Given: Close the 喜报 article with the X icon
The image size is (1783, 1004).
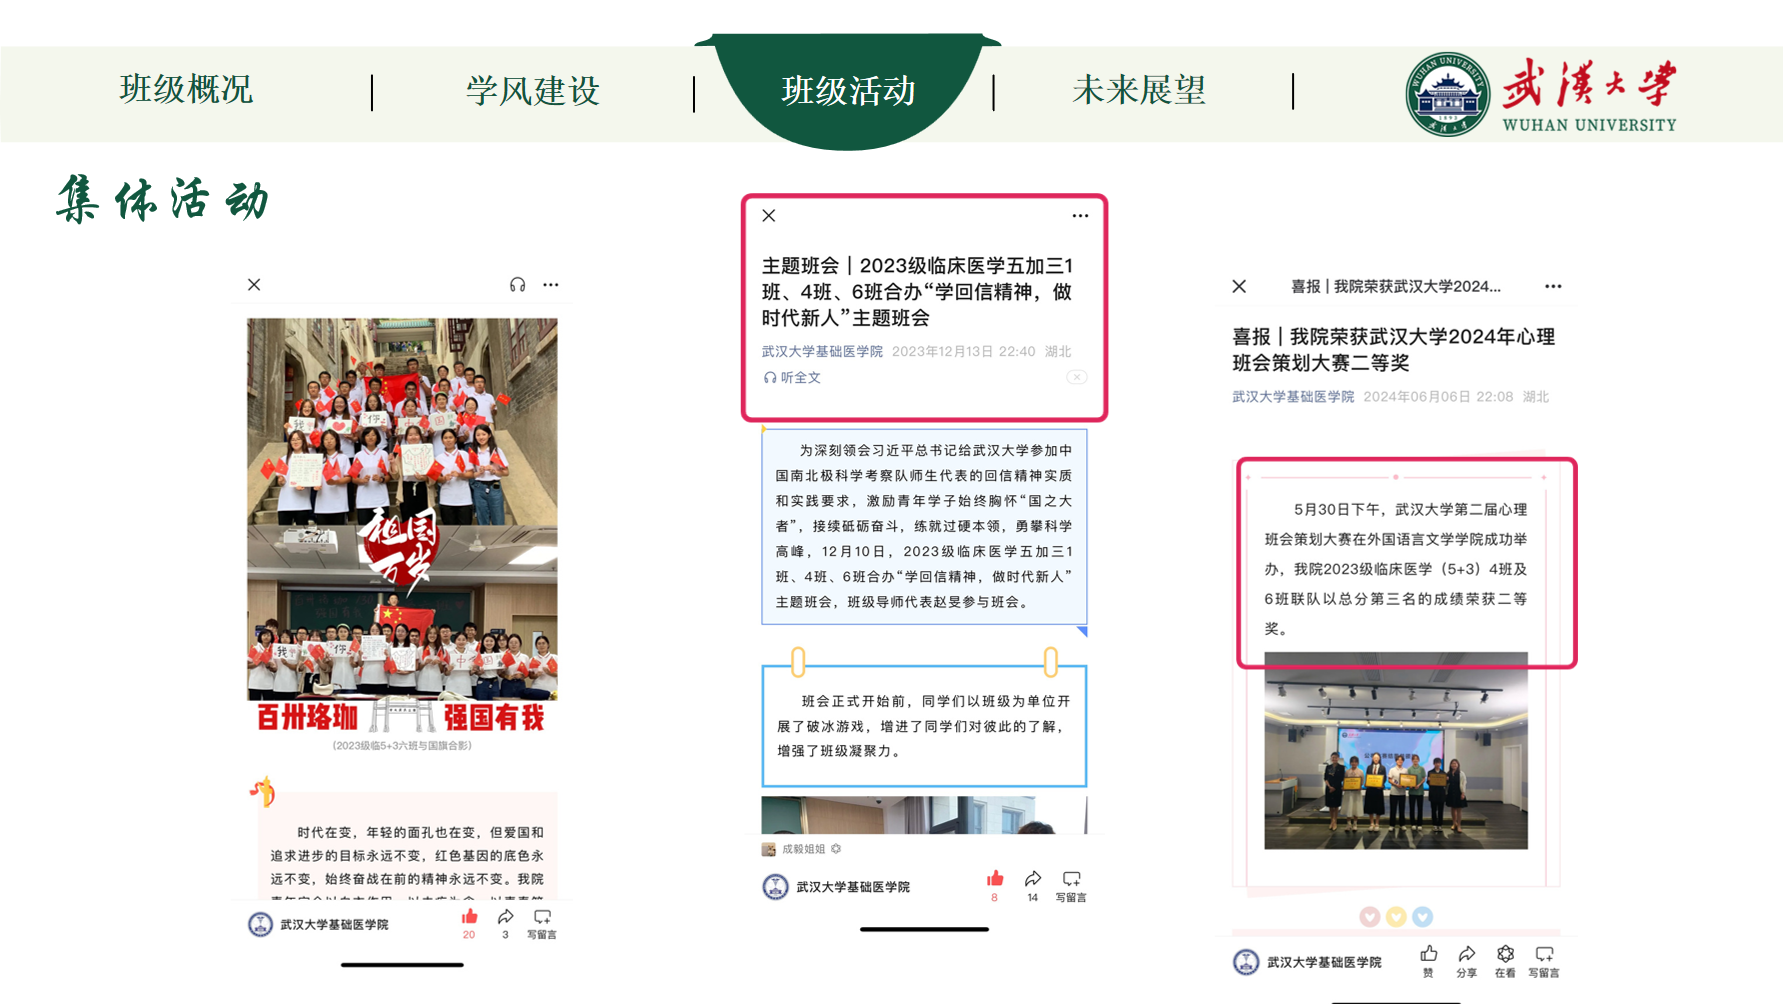Looking at the screenshot, I should (1239, 287).
